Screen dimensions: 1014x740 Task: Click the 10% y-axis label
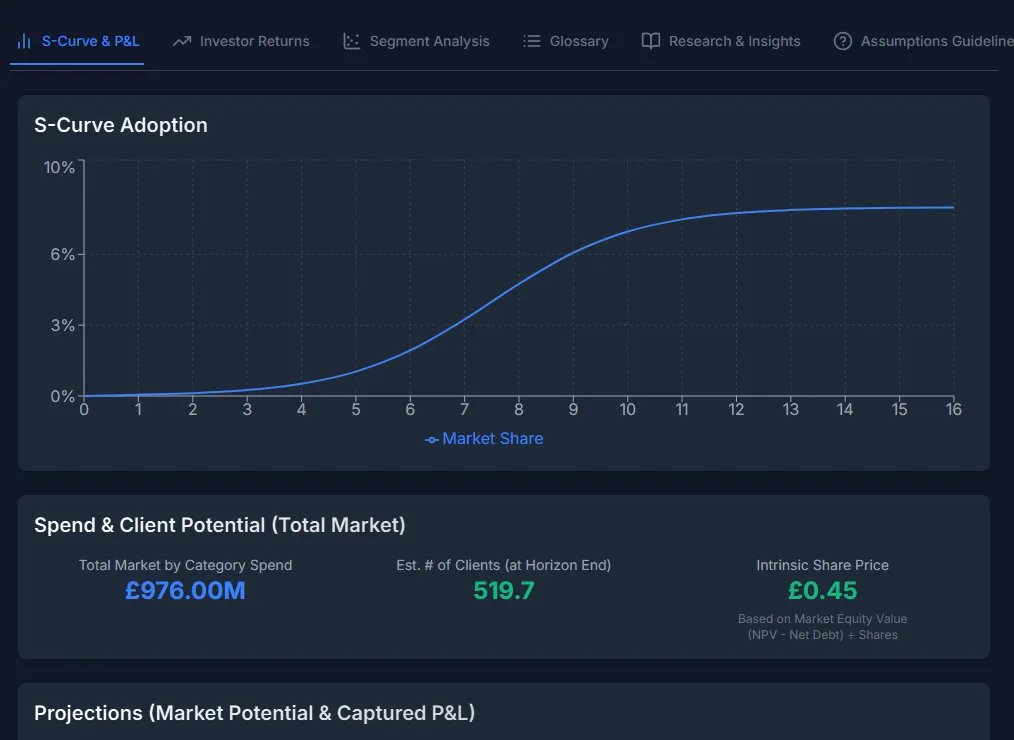[59, 168]
